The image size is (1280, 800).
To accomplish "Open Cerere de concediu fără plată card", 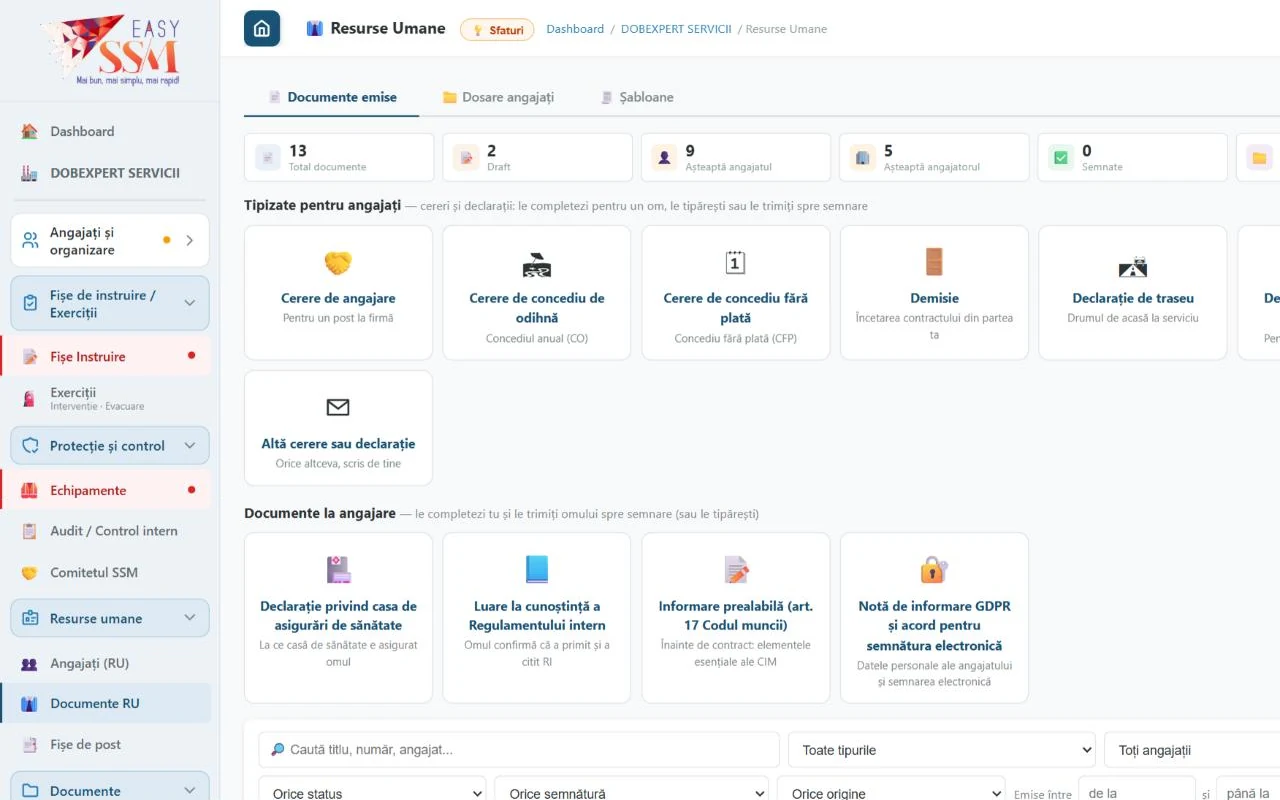I will click(736, 293).
